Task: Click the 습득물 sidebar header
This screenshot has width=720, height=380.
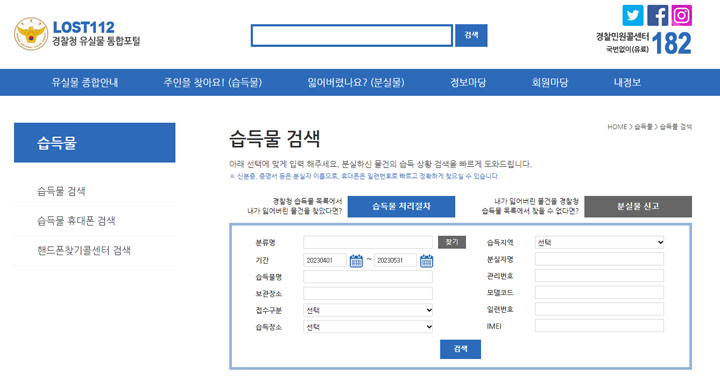Action: coord(95,143)
